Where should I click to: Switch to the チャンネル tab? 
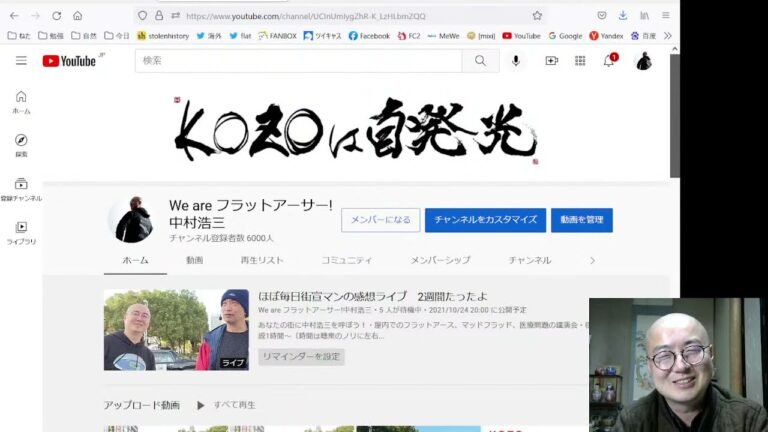pos(529,261)
